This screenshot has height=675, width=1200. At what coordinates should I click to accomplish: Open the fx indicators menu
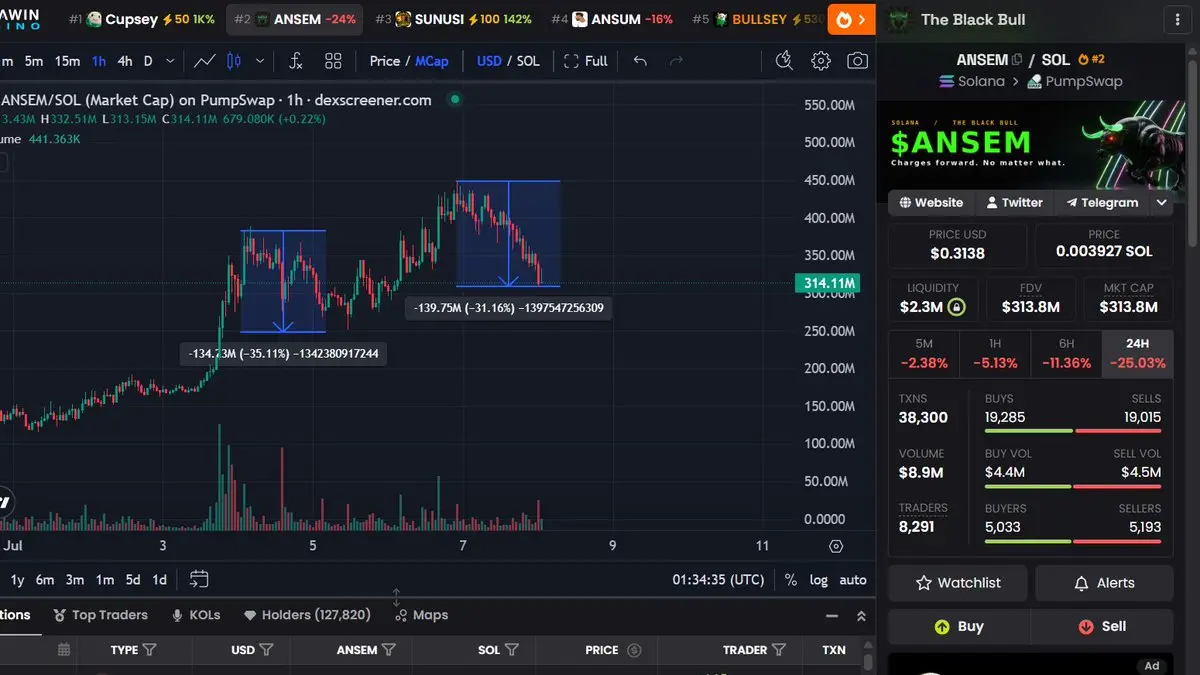tap(295, 61)
